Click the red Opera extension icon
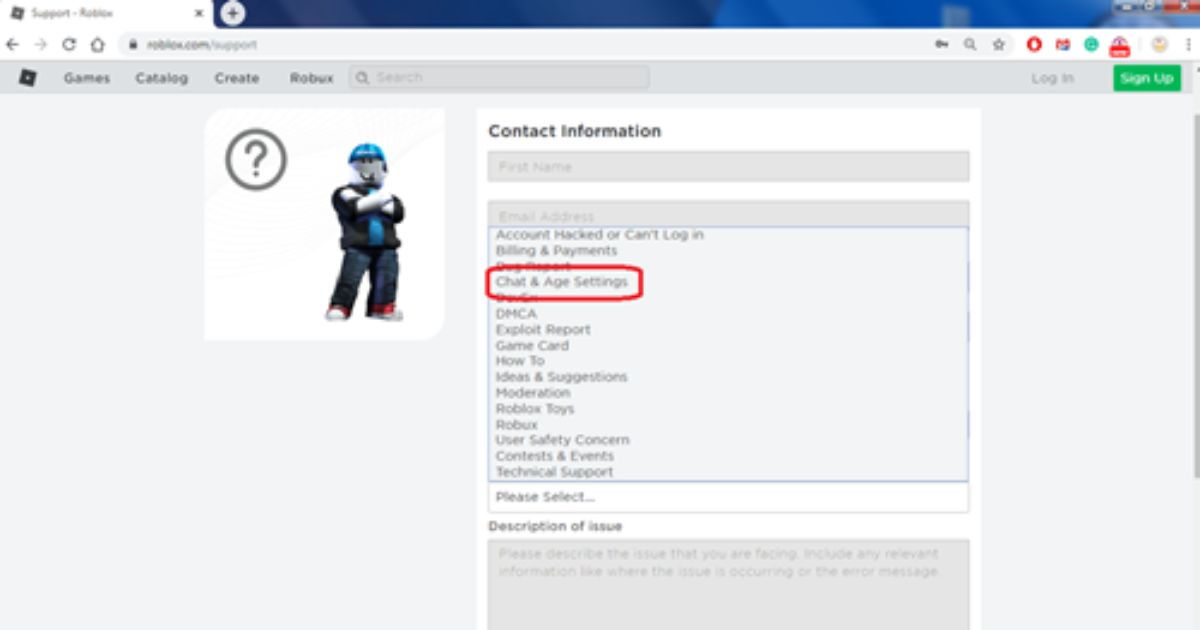Screen dimensions: 1200x630 click(1034, 45)
